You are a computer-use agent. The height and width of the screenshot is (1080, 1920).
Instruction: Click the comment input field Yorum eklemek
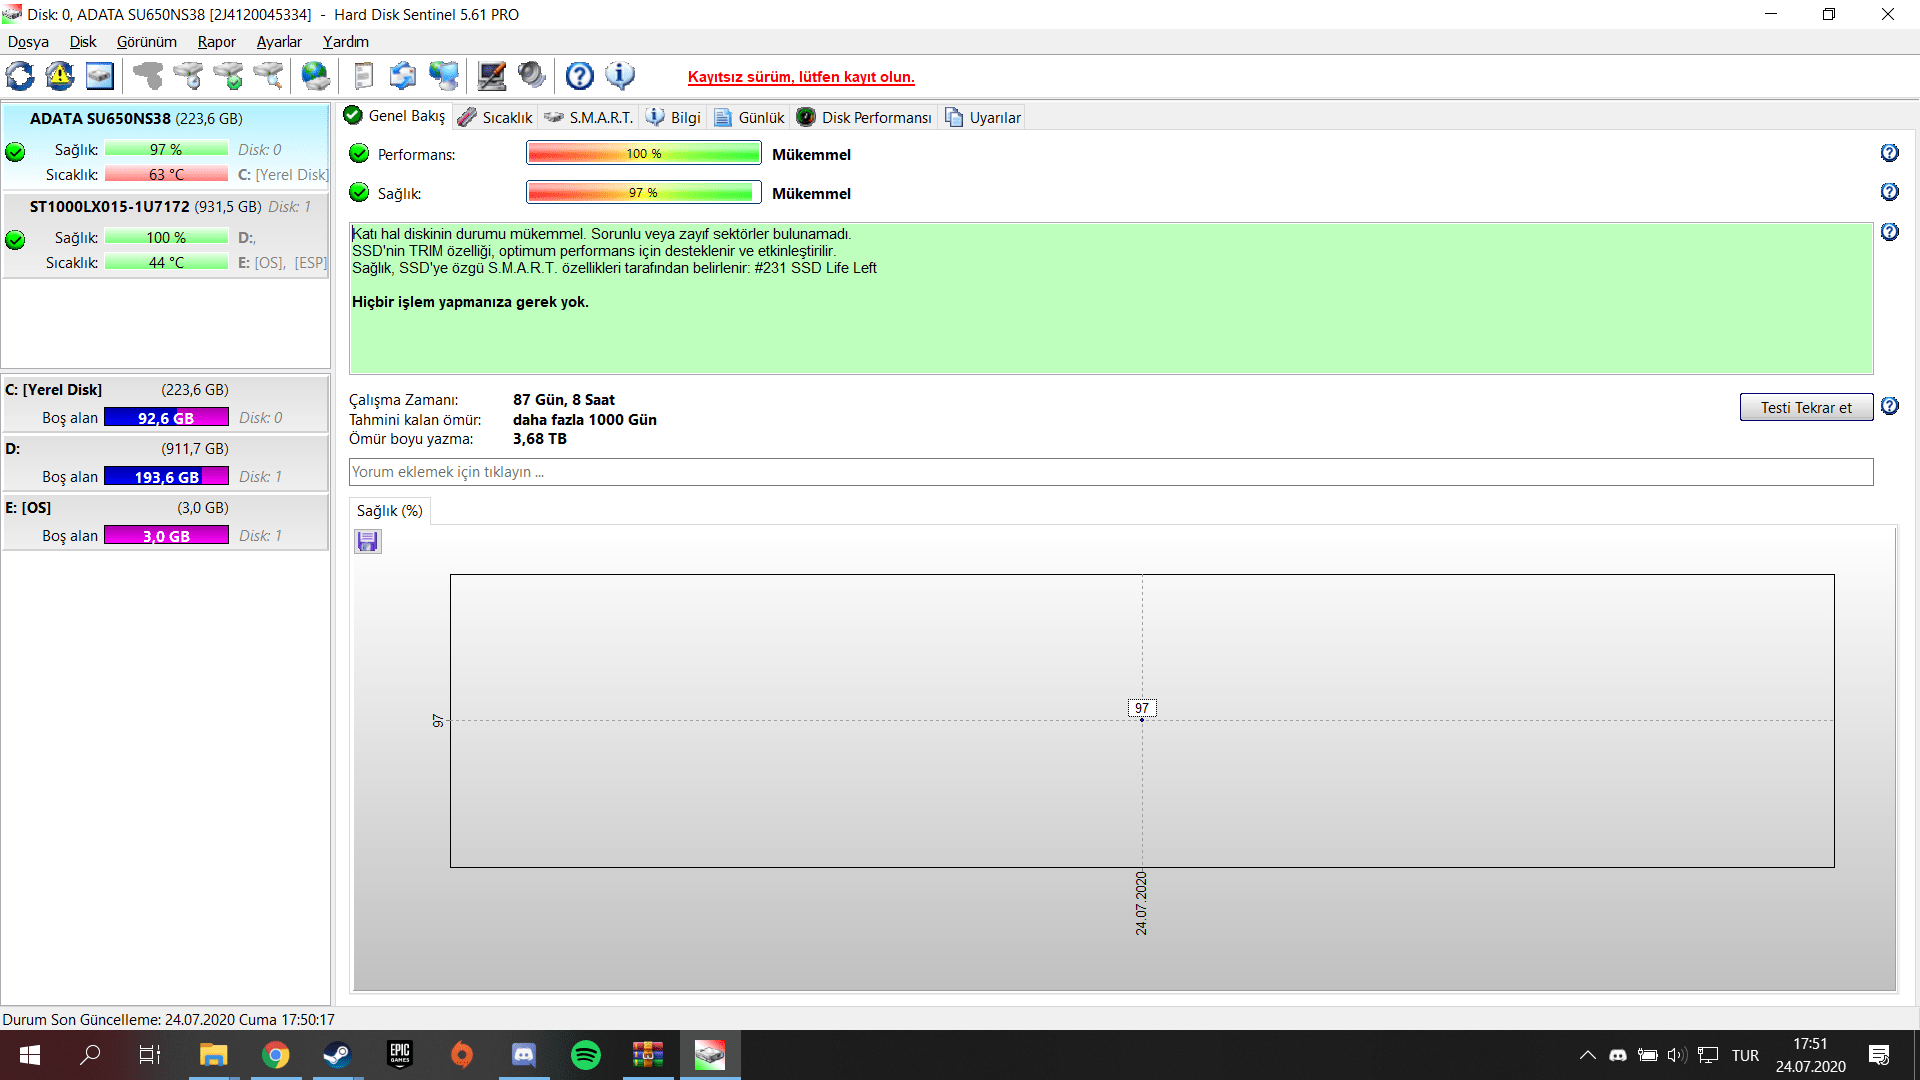(1110, 472)
